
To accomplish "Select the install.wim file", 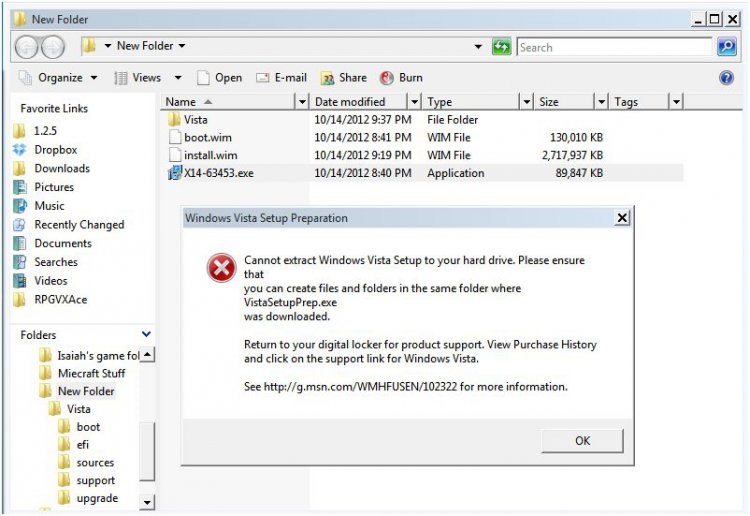I will tap(210, 155).
